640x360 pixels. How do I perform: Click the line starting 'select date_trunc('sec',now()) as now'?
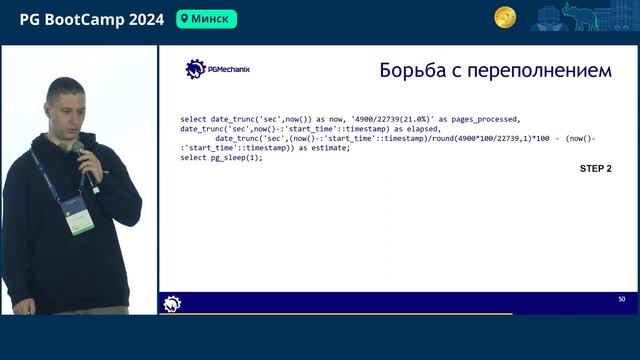(x=351, y=119)
